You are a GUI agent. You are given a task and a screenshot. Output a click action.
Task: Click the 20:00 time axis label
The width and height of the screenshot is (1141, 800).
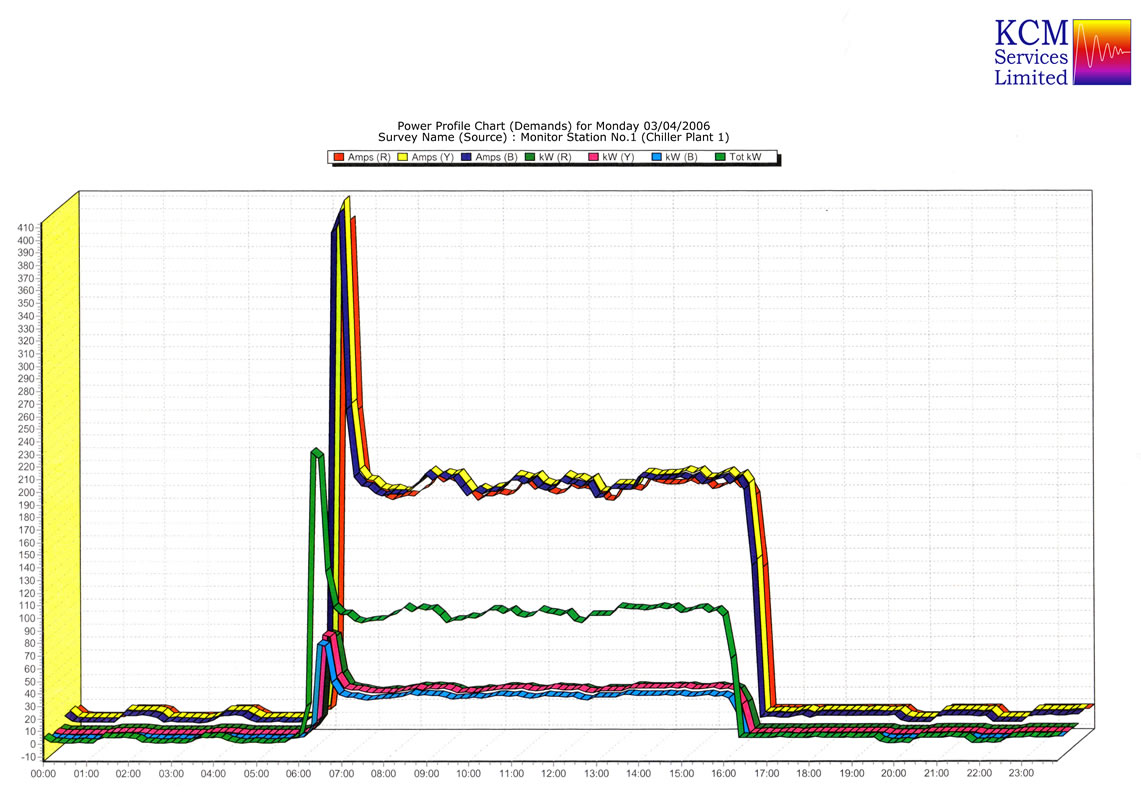(x=894, y=774)
